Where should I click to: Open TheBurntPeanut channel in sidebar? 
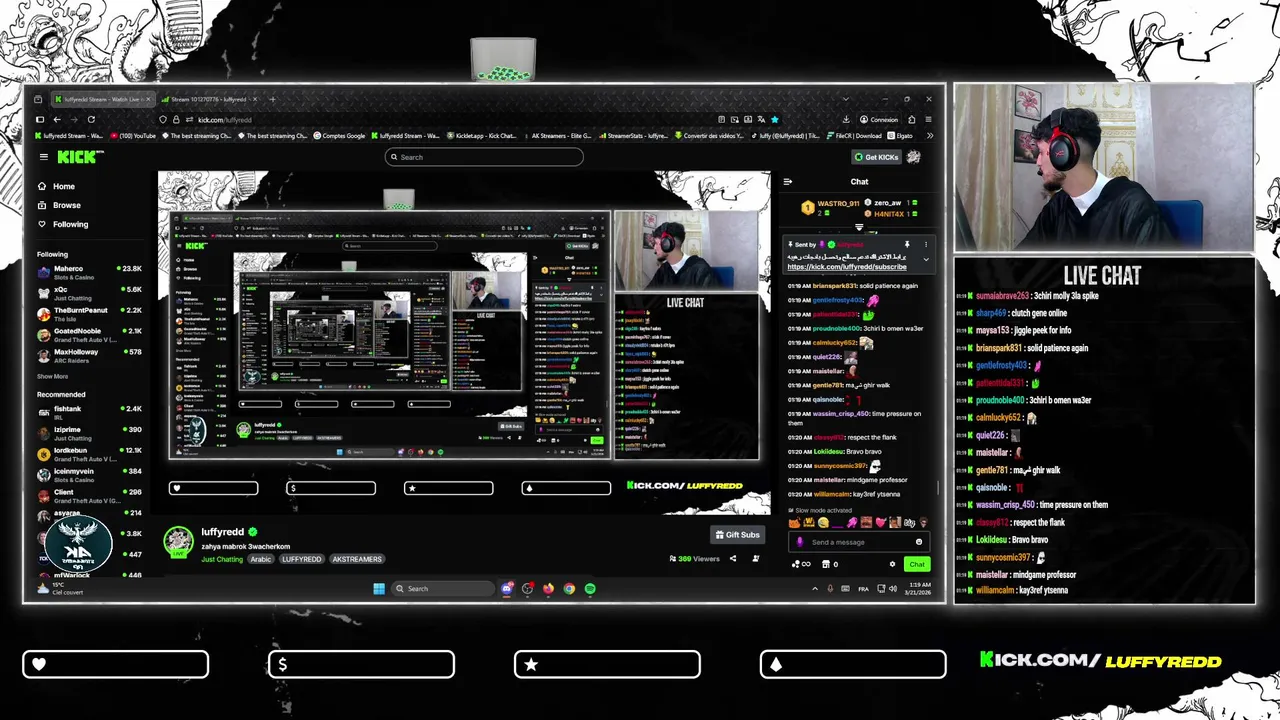[90, 314]
